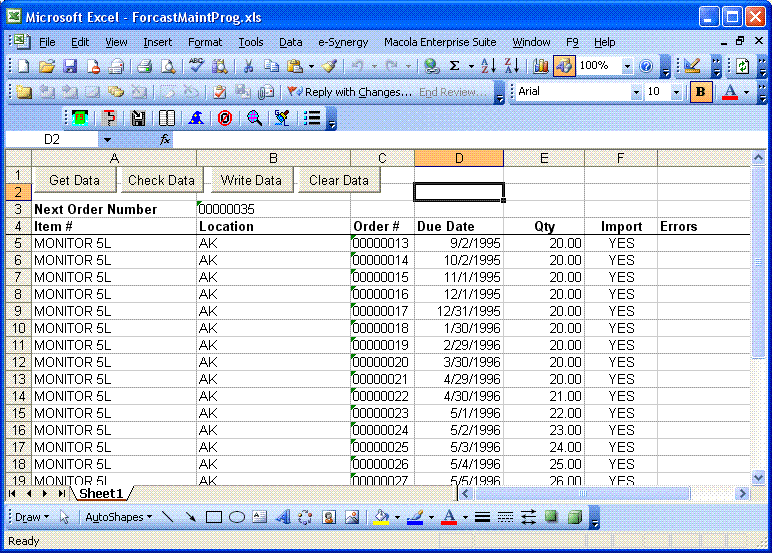Open Line Style options
Screen dimensions: 772x553
pyautogui.click(x=482, y=517)
